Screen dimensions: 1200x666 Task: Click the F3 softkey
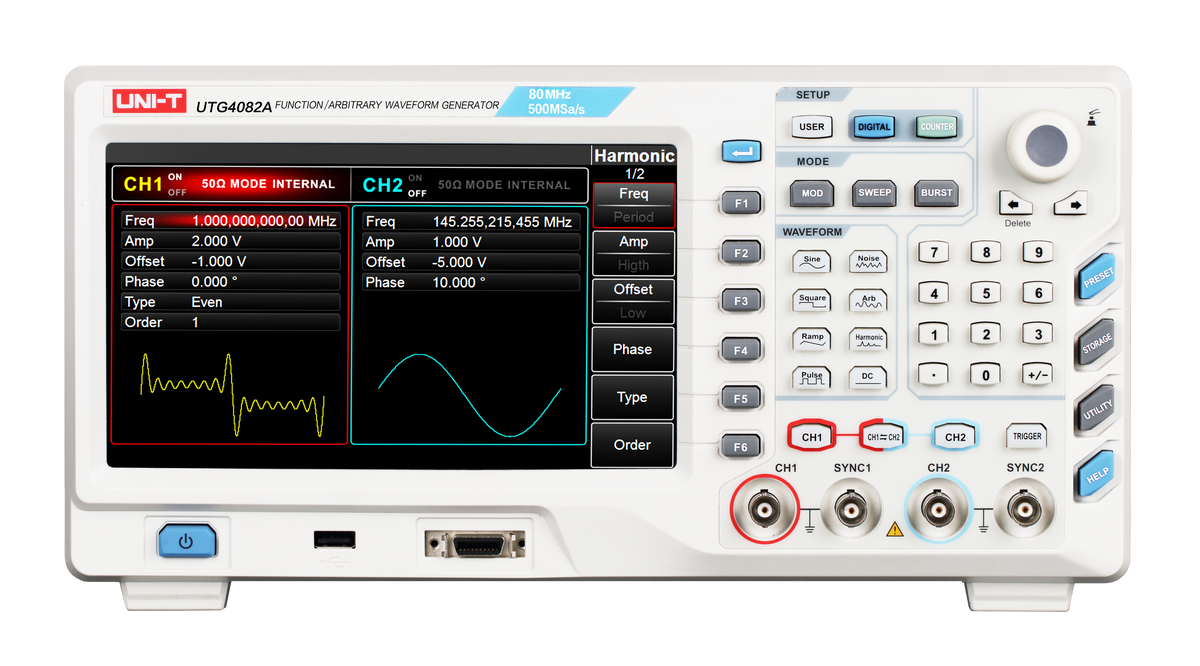click(x=741, y=300)
